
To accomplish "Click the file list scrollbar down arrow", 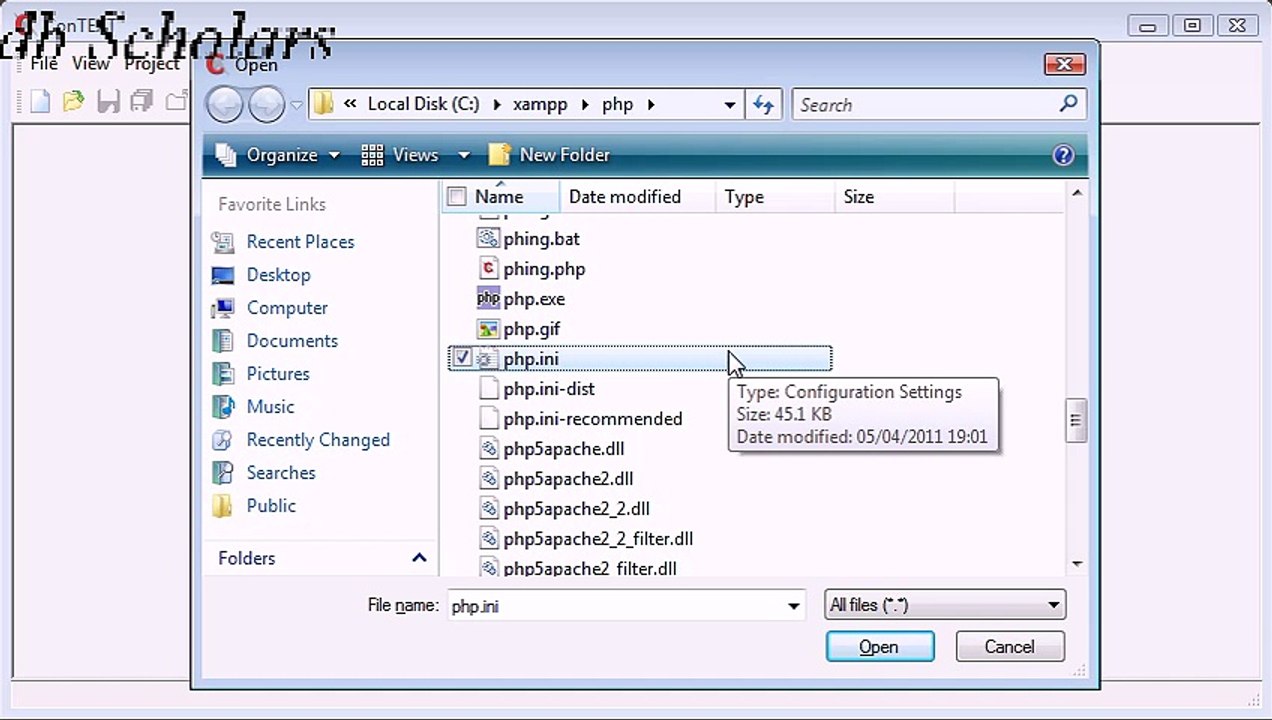I will point(1077,564).
